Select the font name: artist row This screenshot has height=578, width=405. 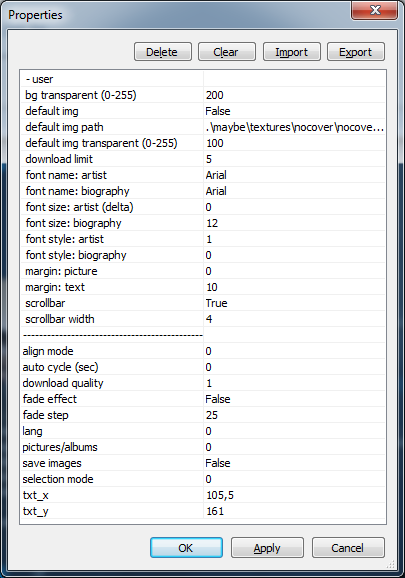tap(203, 175)
